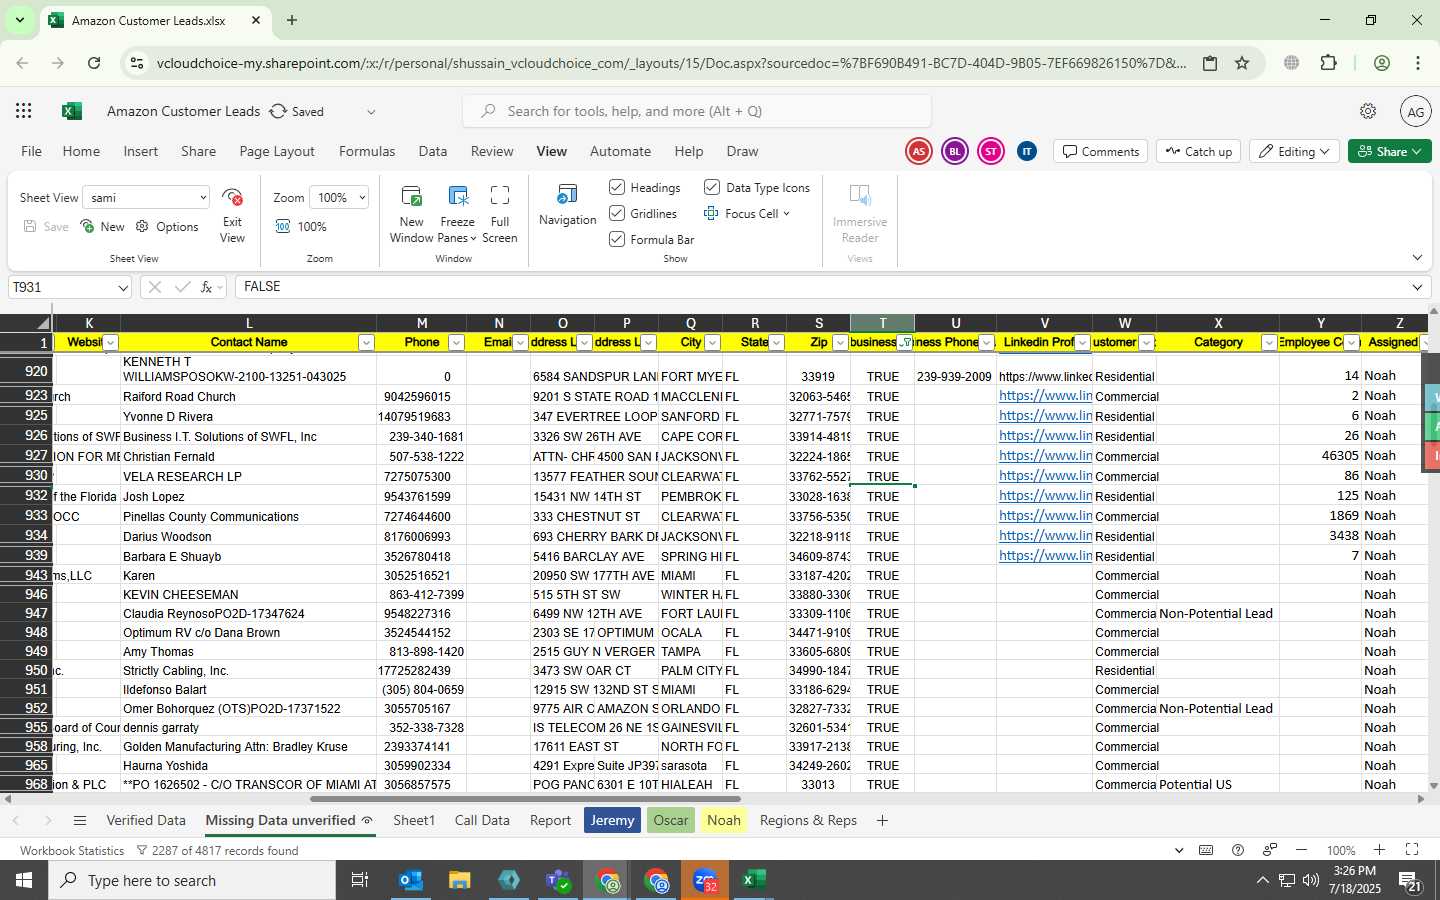
Task: Open the app launcher waffle icon
Action: (x=24, y=111)
